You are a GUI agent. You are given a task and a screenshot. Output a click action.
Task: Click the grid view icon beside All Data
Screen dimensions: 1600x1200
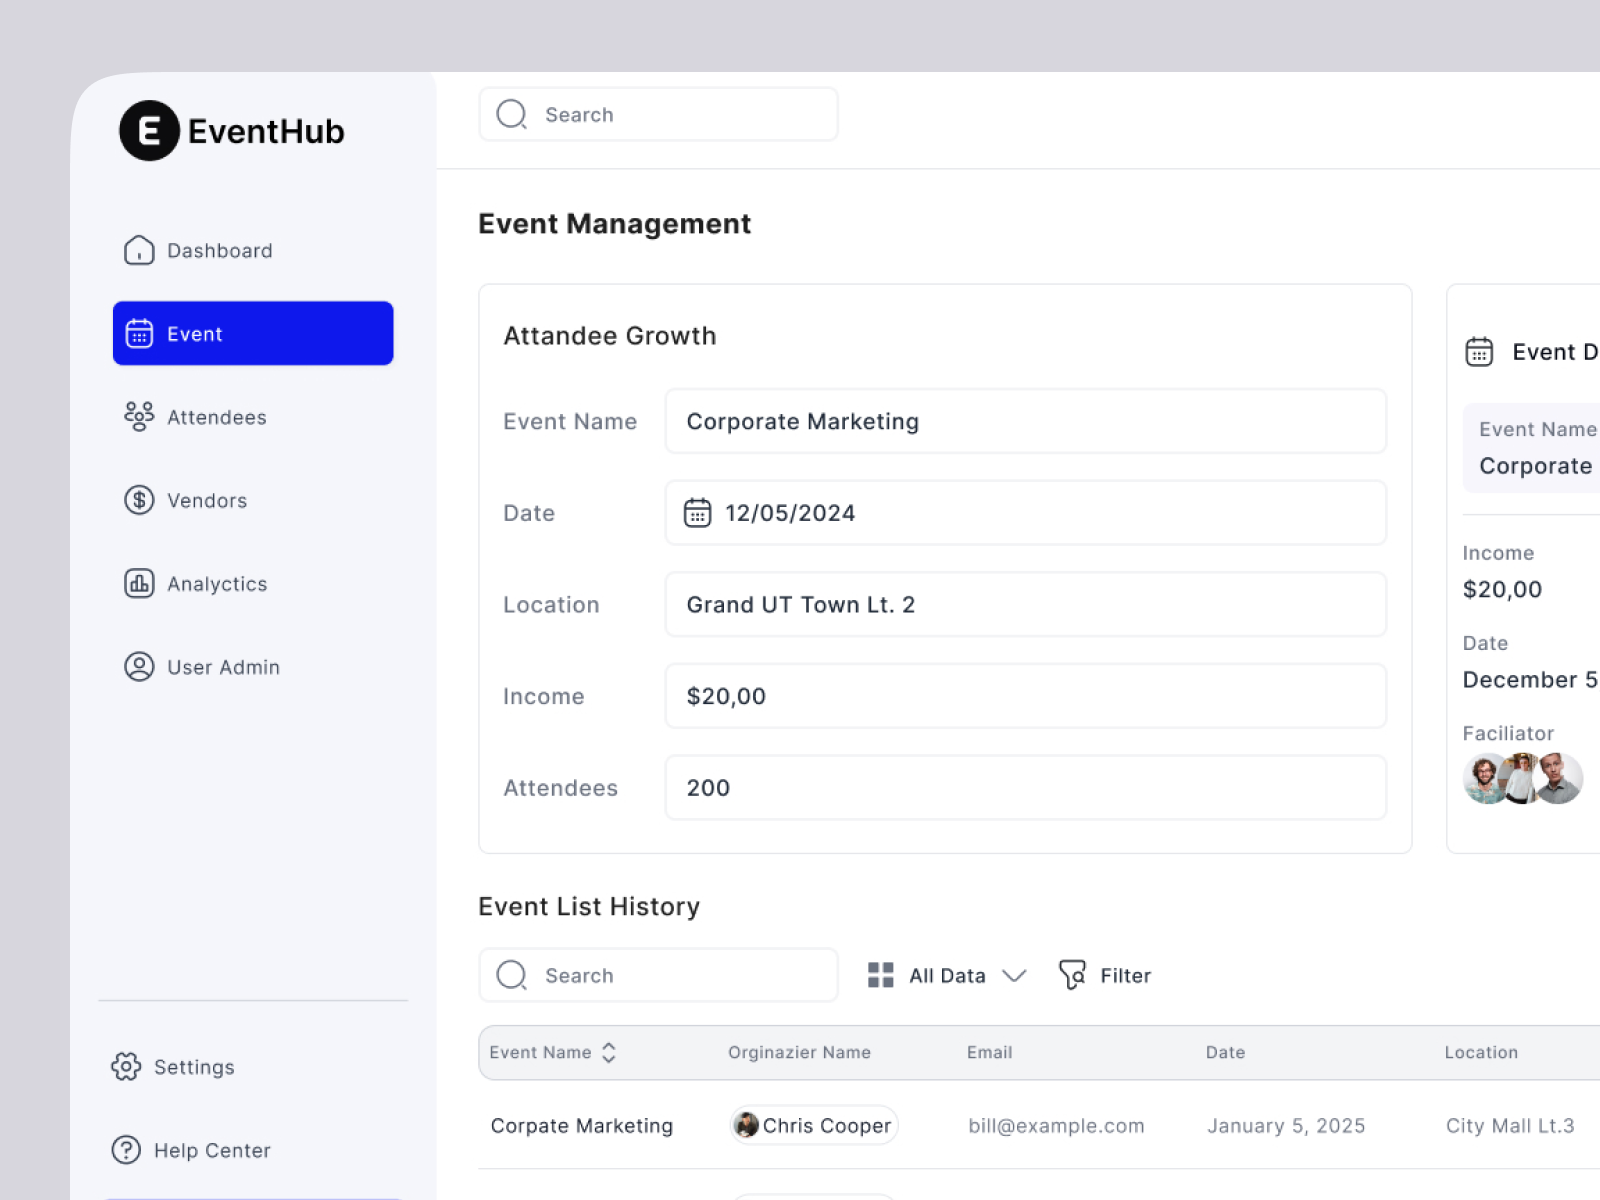[880, 975]
